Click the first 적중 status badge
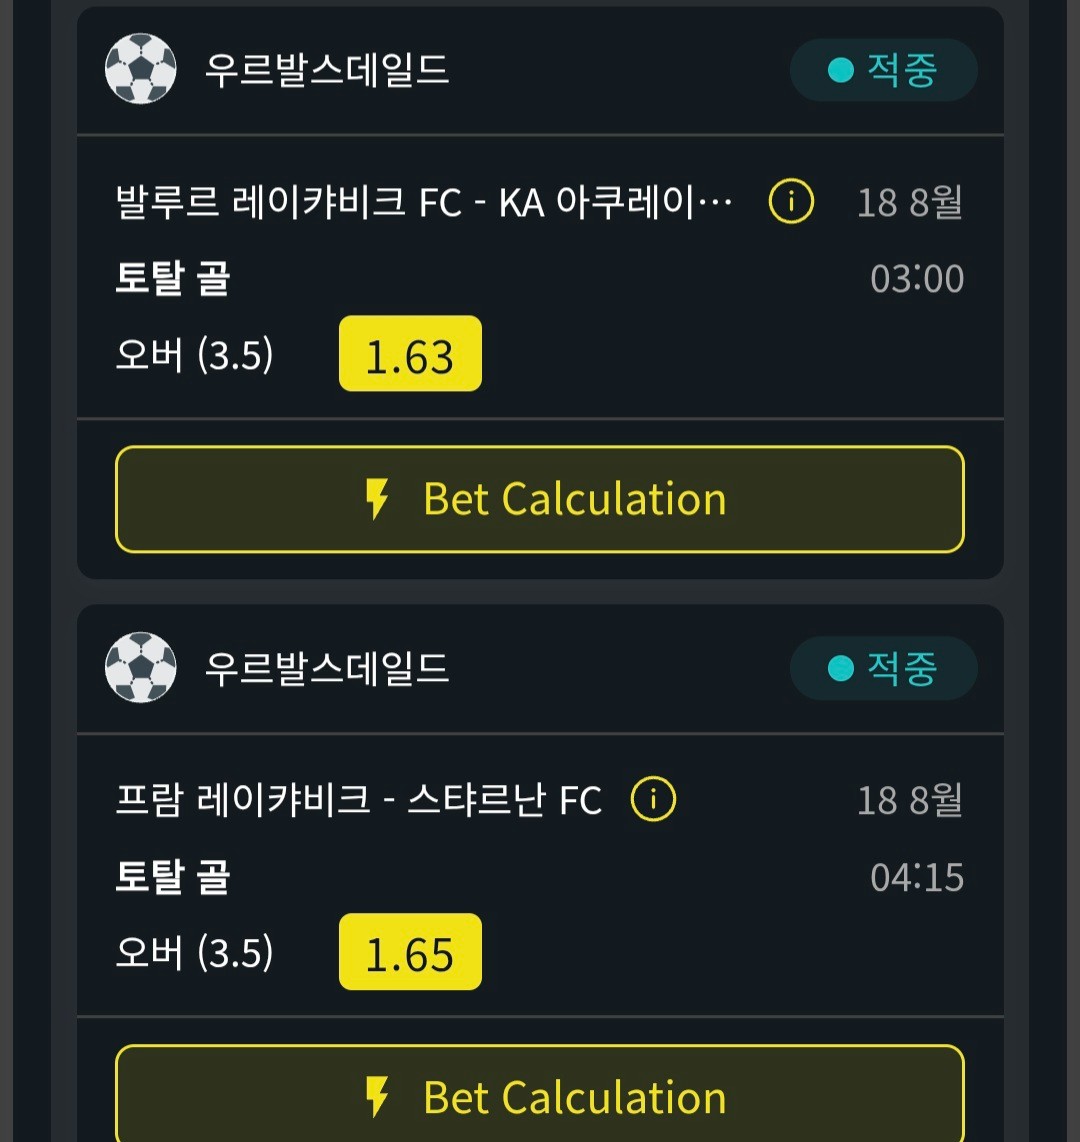Screen dimensions: 1080x1142 (x=883, y=70)
